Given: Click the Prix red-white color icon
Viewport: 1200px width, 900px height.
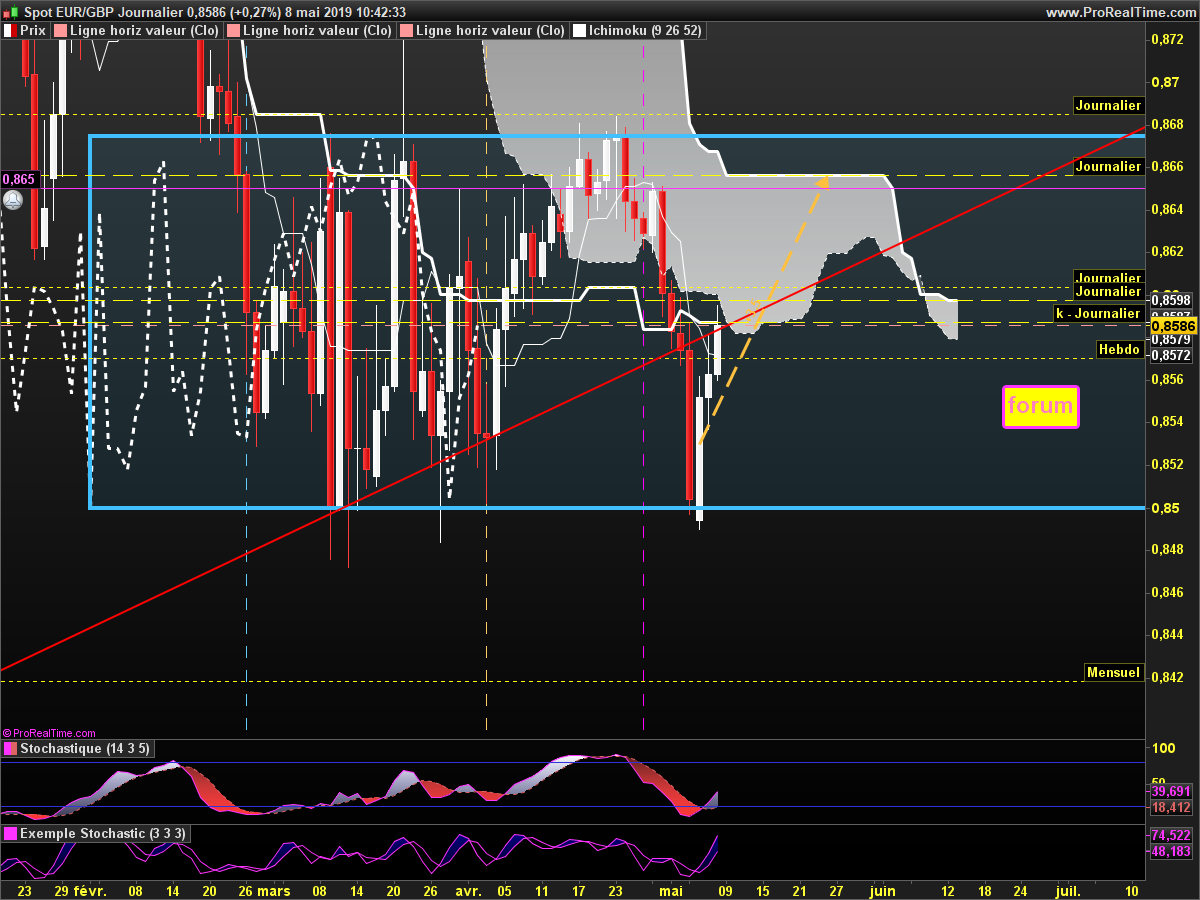Looking at the screenshot, I should (x=10, y=31).
